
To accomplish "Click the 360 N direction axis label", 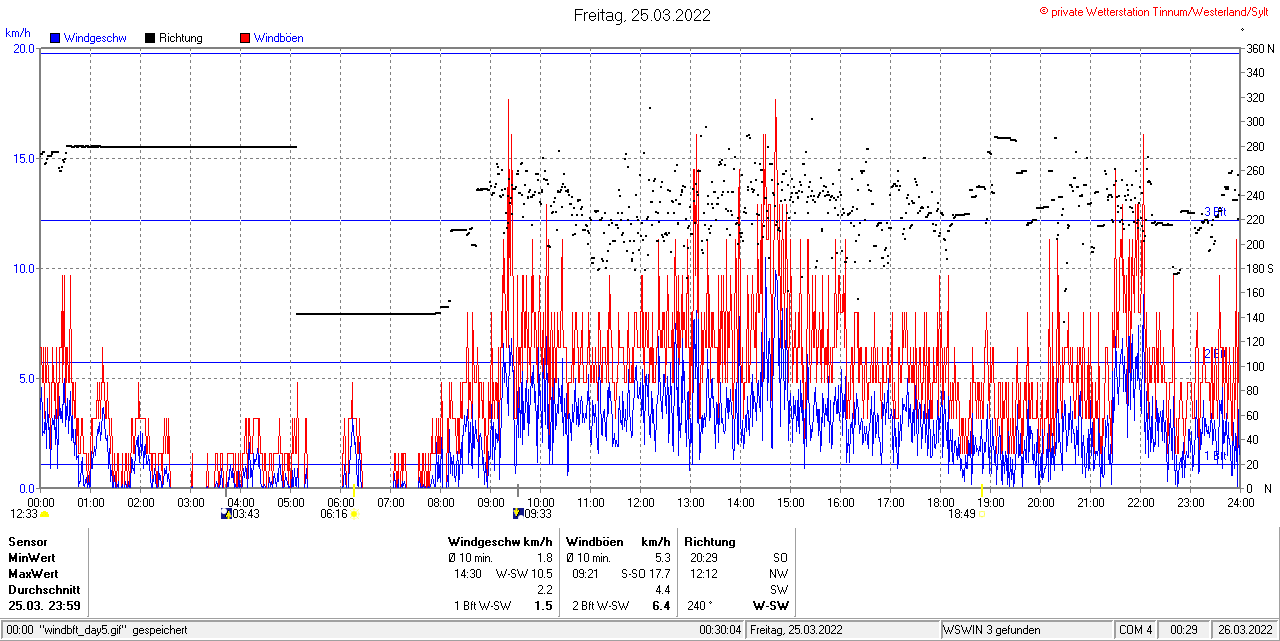I will click(x=1260, y=49).
